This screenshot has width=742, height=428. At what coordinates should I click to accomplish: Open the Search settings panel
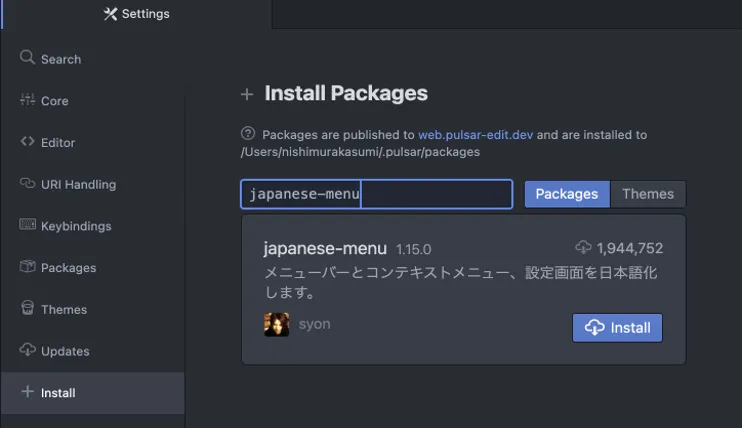click(x=93, y=59)
